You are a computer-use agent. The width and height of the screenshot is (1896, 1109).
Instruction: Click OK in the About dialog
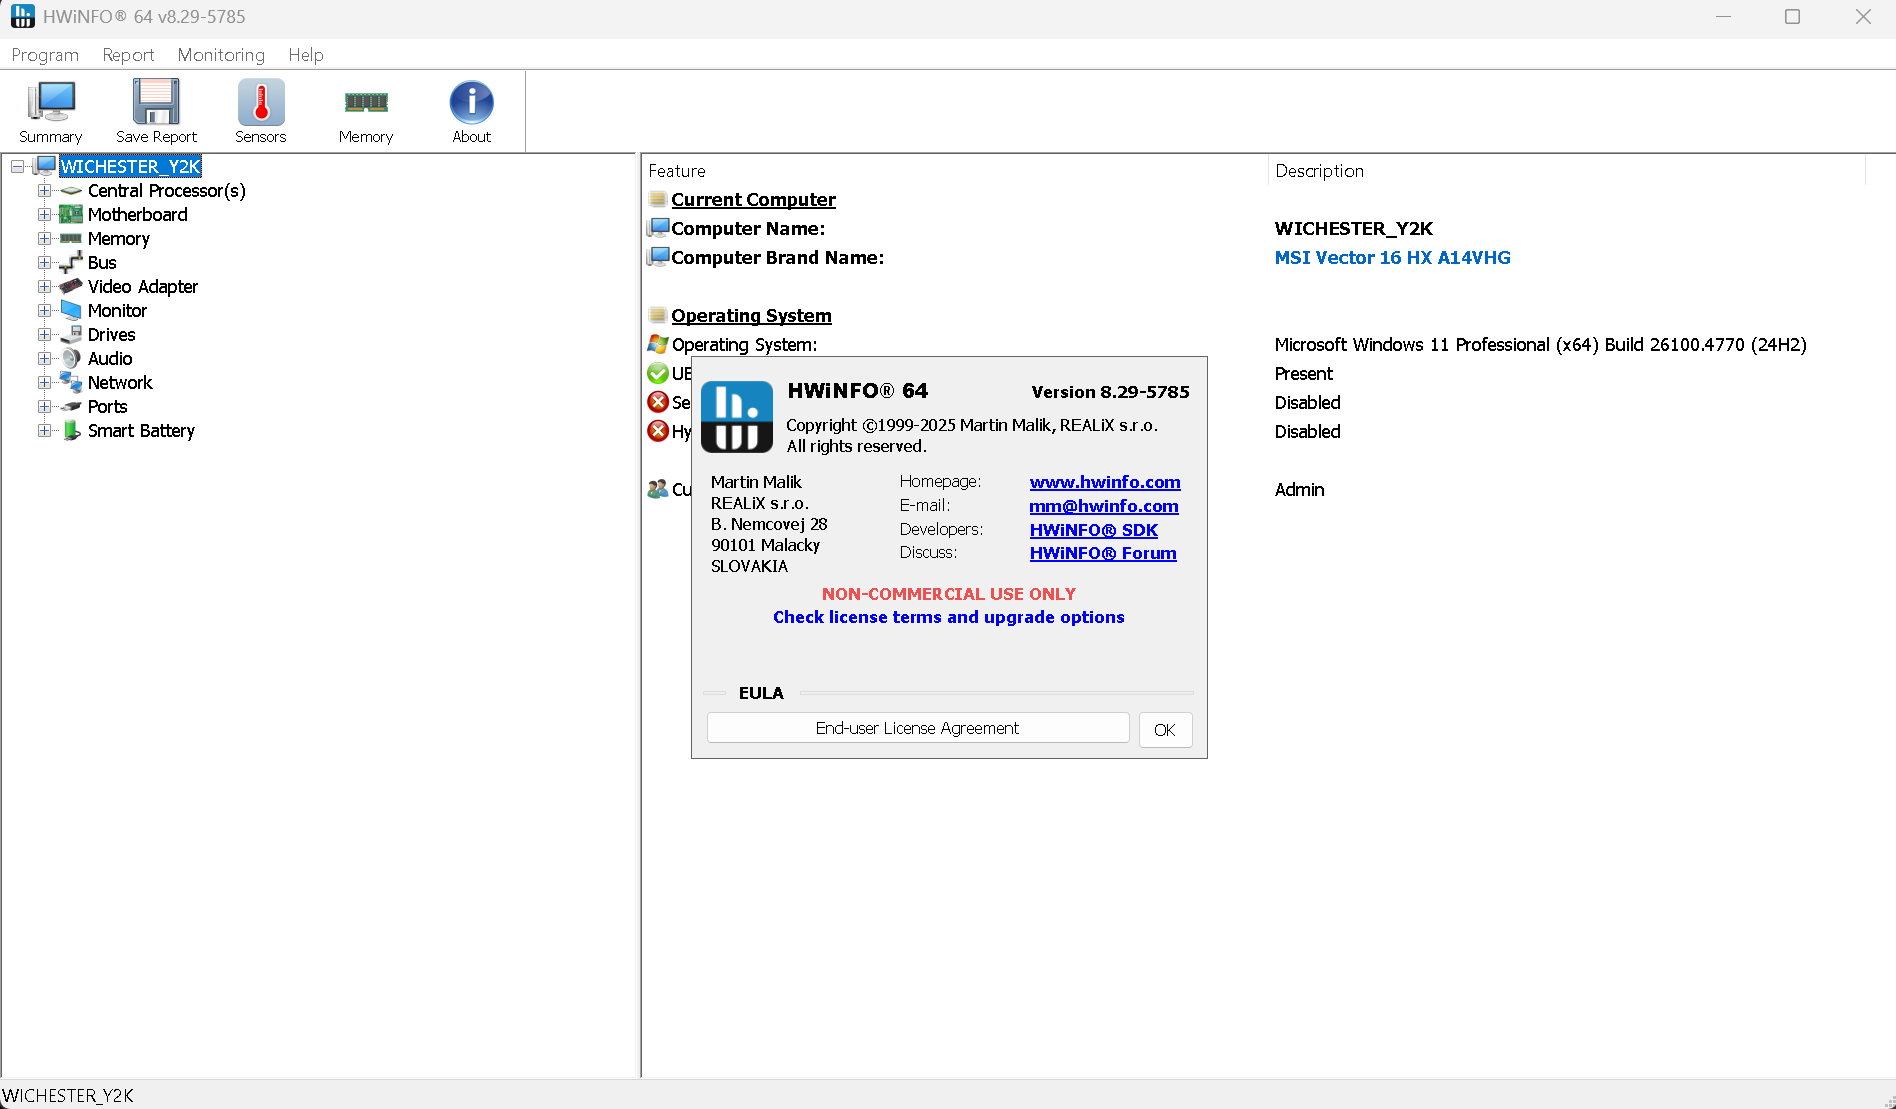[1165, 729]
